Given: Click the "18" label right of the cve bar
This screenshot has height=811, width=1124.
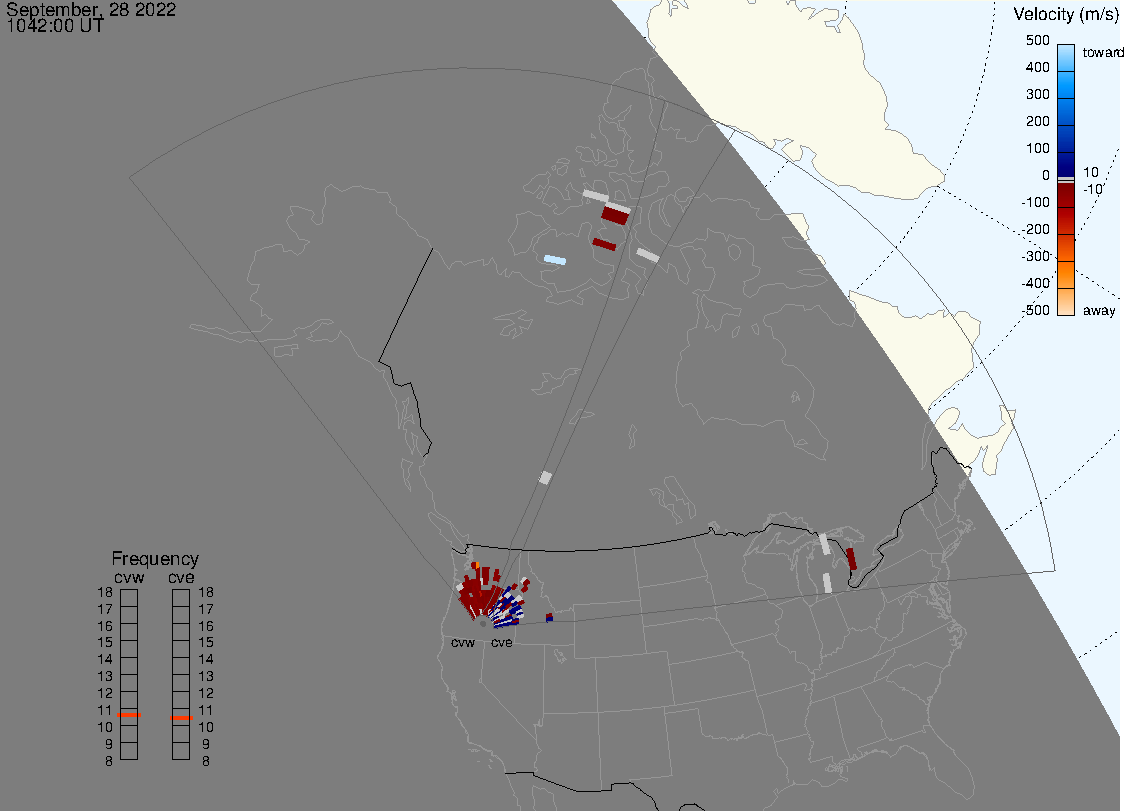Looking at the screenshot, I should 206,592.
